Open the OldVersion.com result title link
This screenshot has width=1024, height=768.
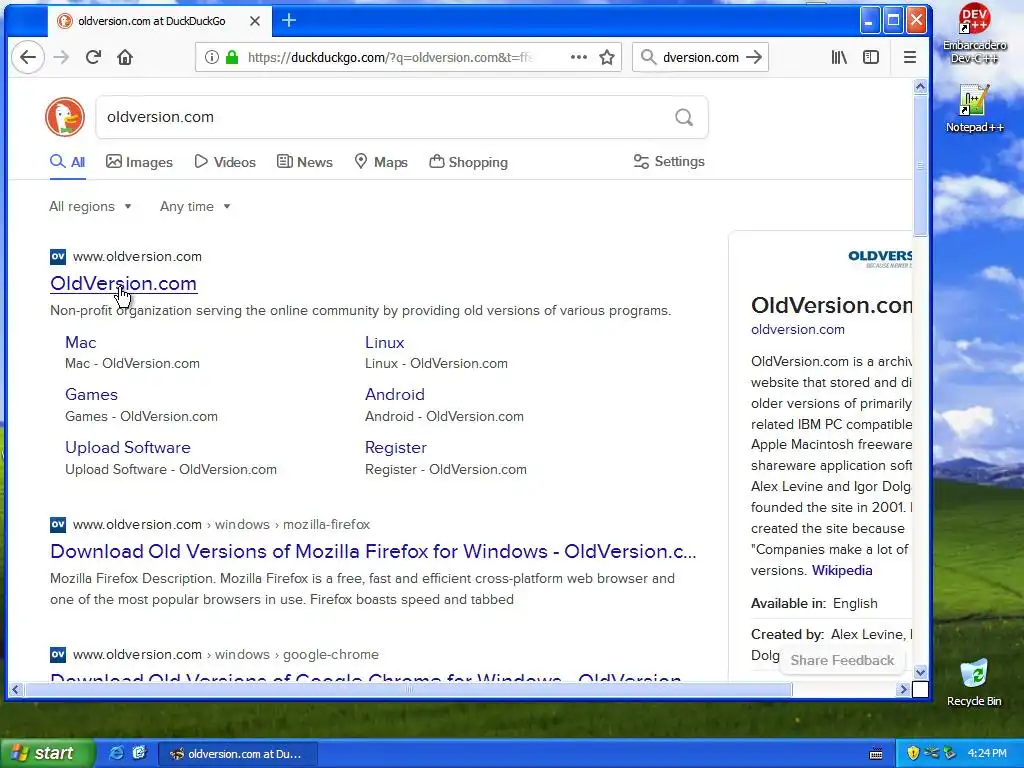[x=123, y=283]
